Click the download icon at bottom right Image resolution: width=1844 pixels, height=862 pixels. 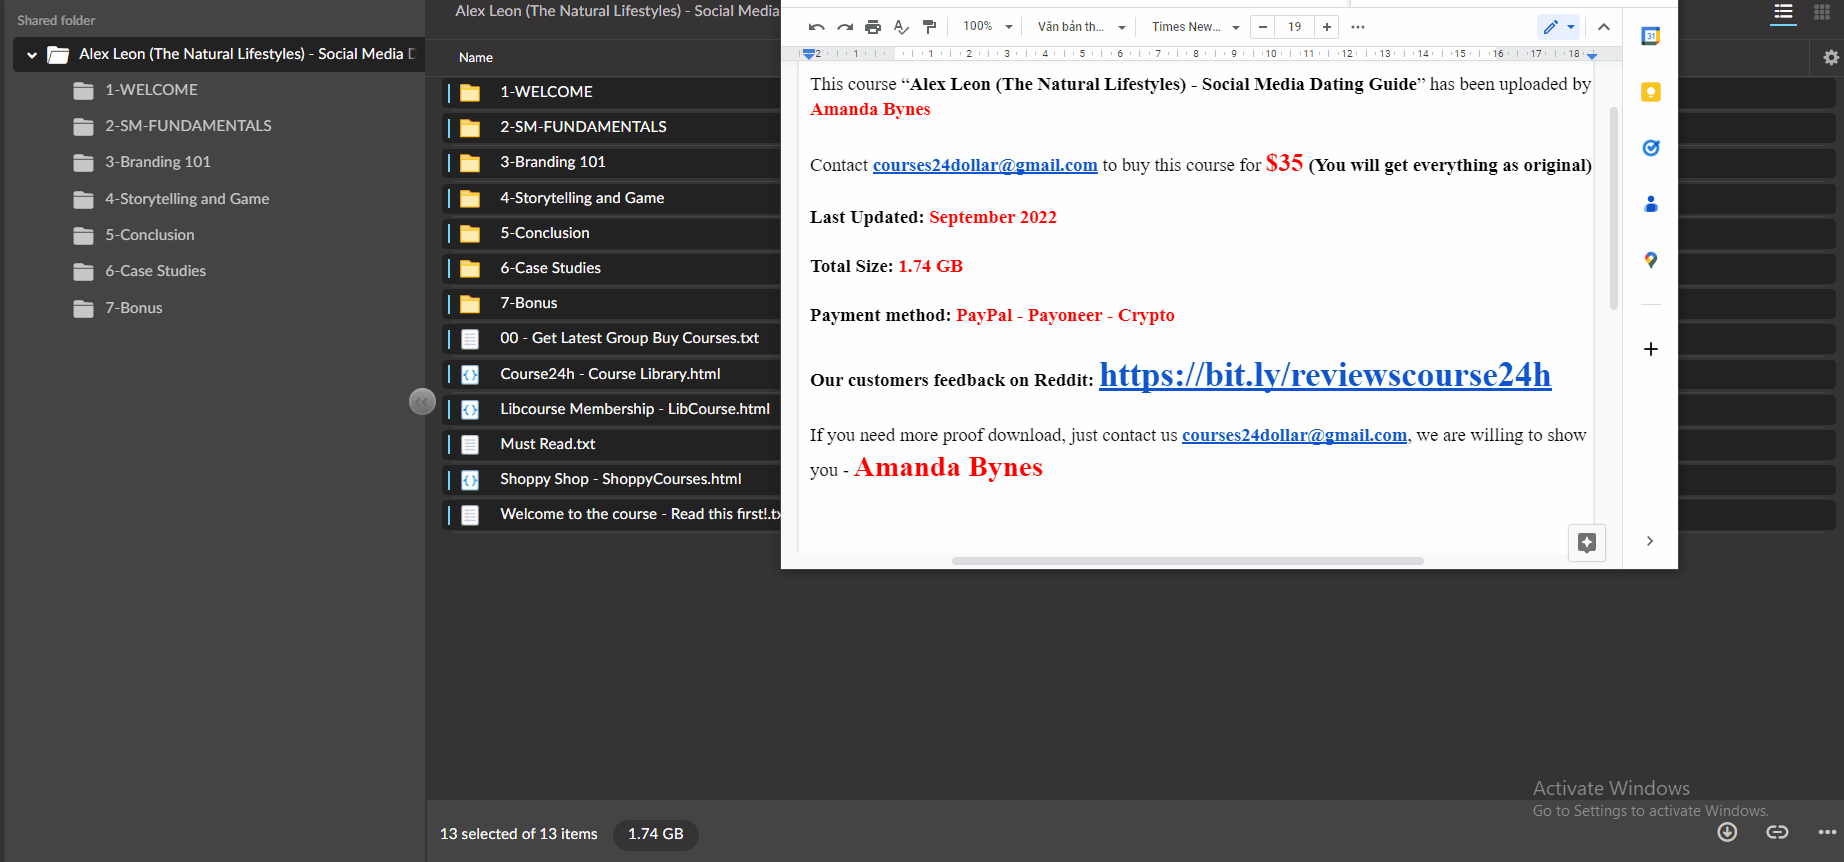[x=1727, y=832]
